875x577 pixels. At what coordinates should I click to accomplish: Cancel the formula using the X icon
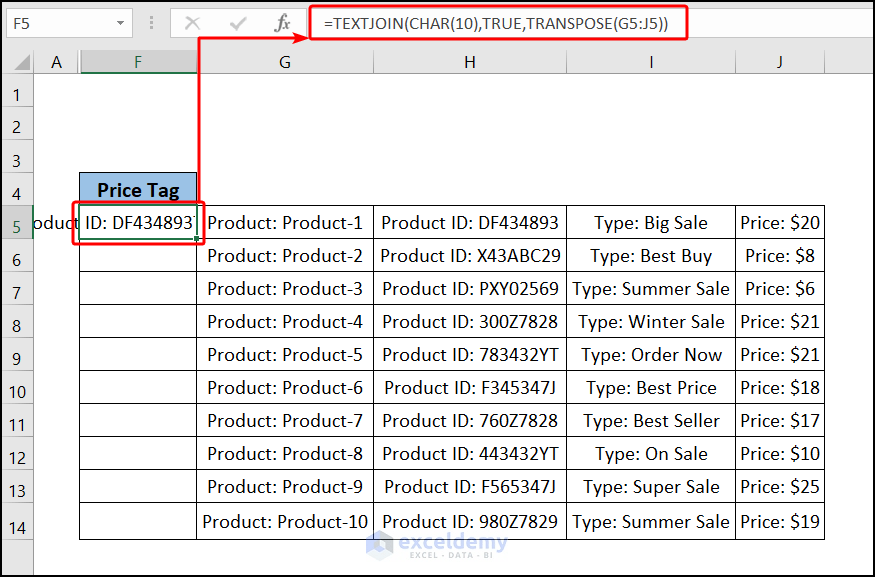(x=192, y=22)
